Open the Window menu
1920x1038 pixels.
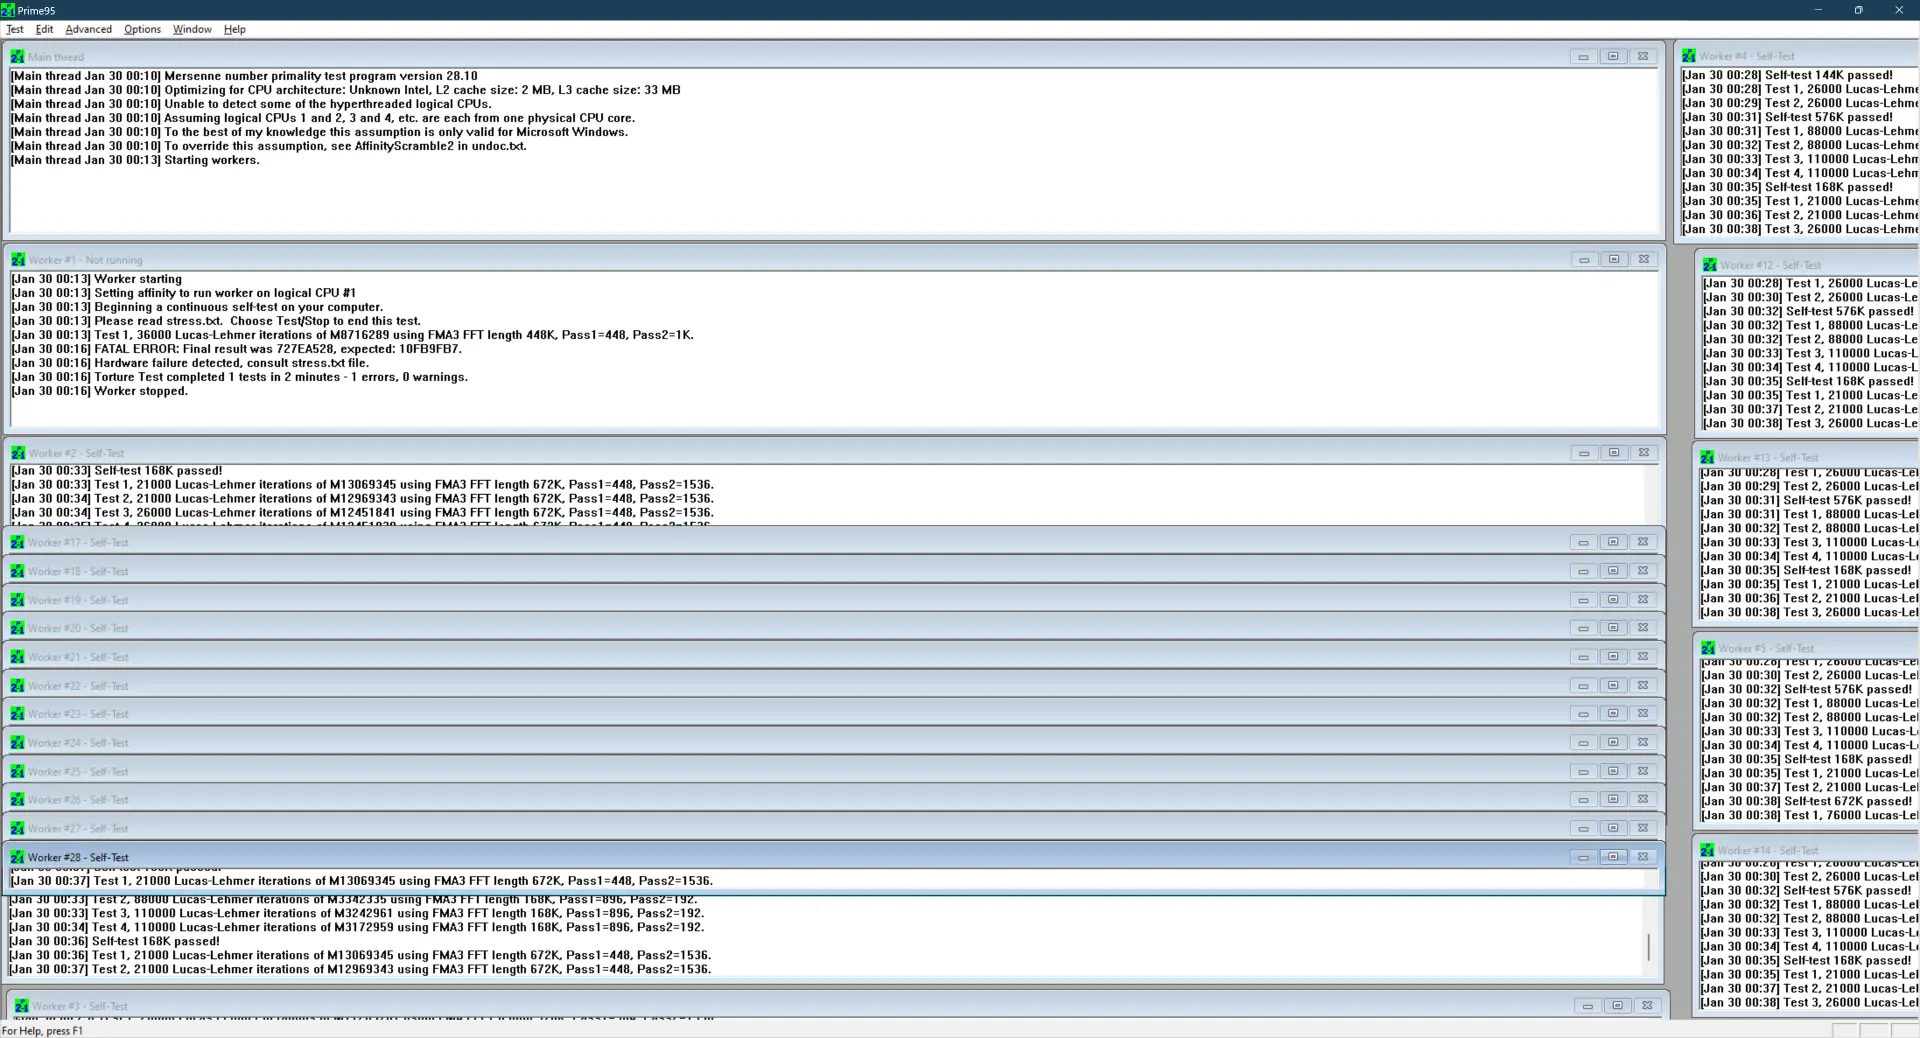click(192, 29)
